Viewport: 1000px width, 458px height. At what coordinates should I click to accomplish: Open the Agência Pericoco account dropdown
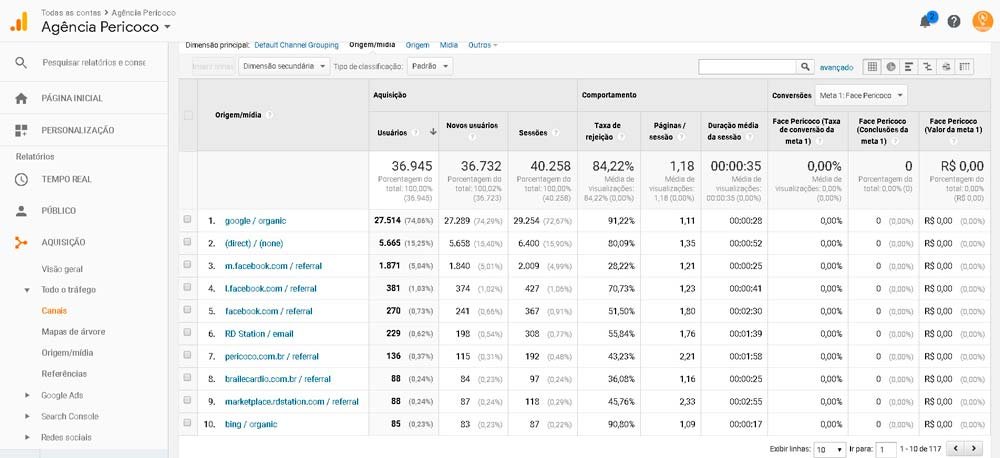106,27
